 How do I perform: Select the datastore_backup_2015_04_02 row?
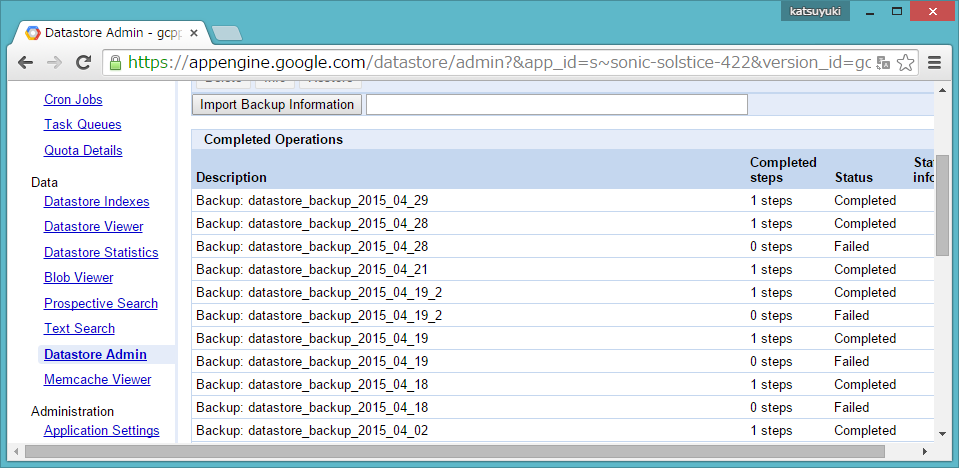(563, 431)
